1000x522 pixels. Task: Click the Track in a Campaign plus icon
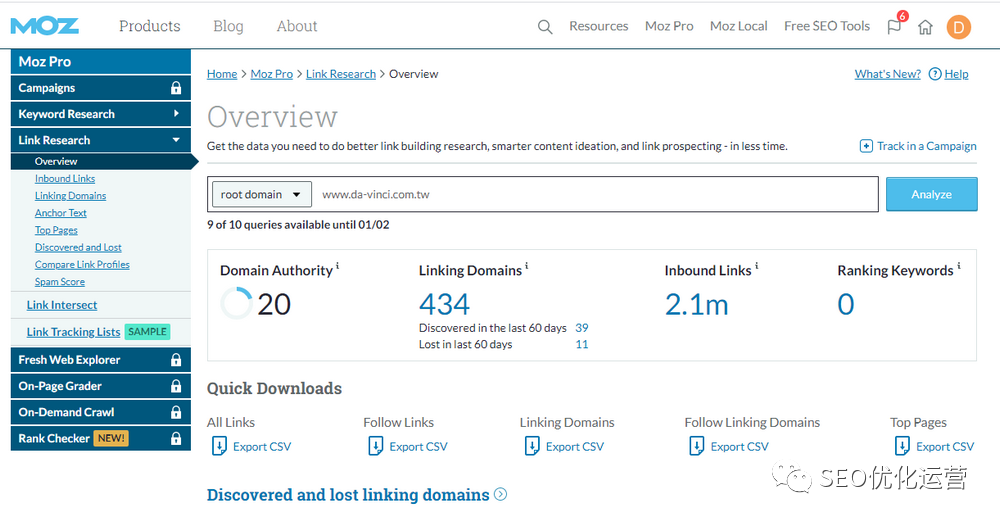[866, 146]
